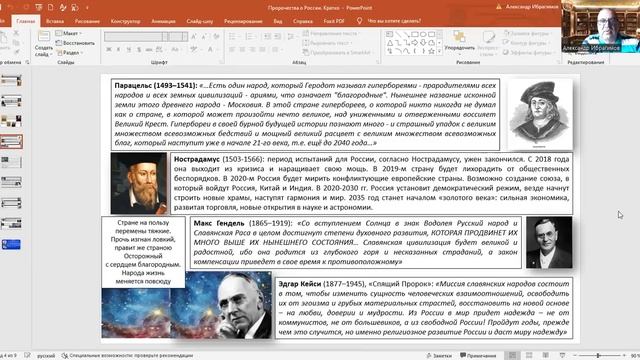Image resolution: width=640 pixels, height=360 pixels.
Task: Open the font size dropdown arrow
Action: (184, 37)
